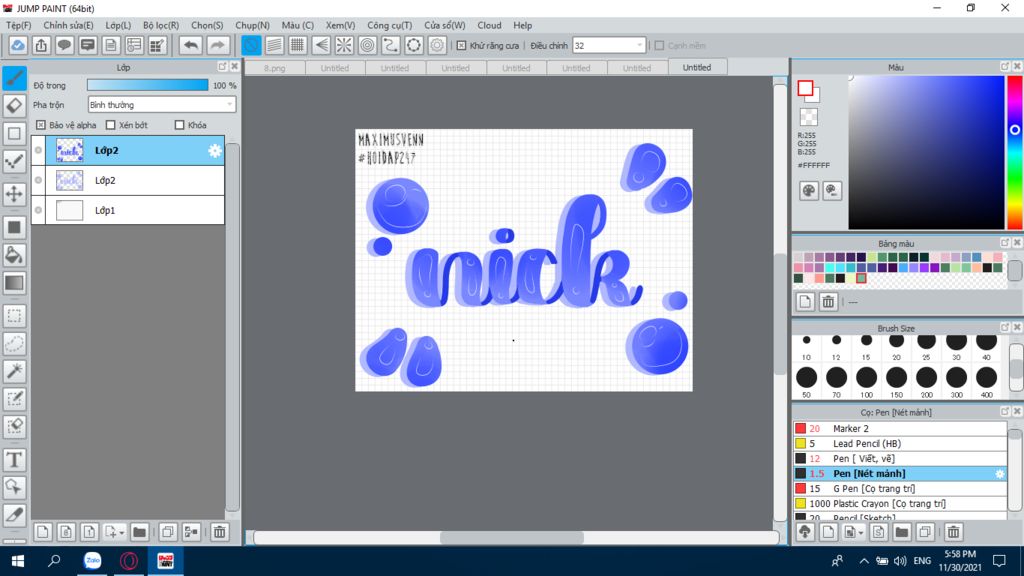
Task: Enable the parallel lines snap guide
Action: [274, 45]
